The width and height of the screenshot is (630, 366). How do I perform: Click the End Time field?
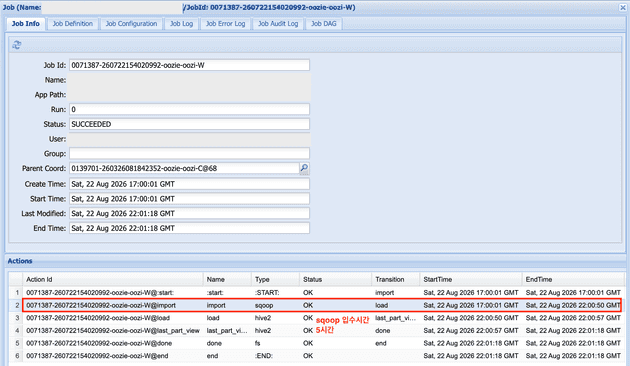pyautogui.click(x=189, y=228)
